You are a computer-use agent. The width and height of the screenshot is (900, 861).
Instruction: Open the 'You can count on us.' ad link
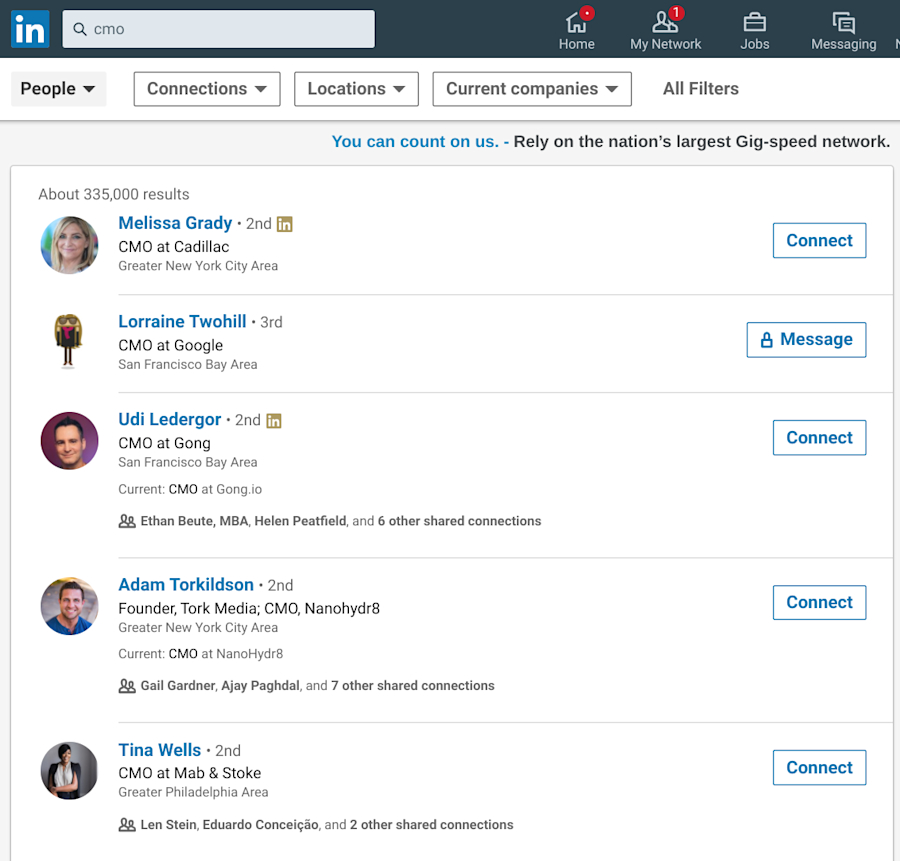[416, 141]
